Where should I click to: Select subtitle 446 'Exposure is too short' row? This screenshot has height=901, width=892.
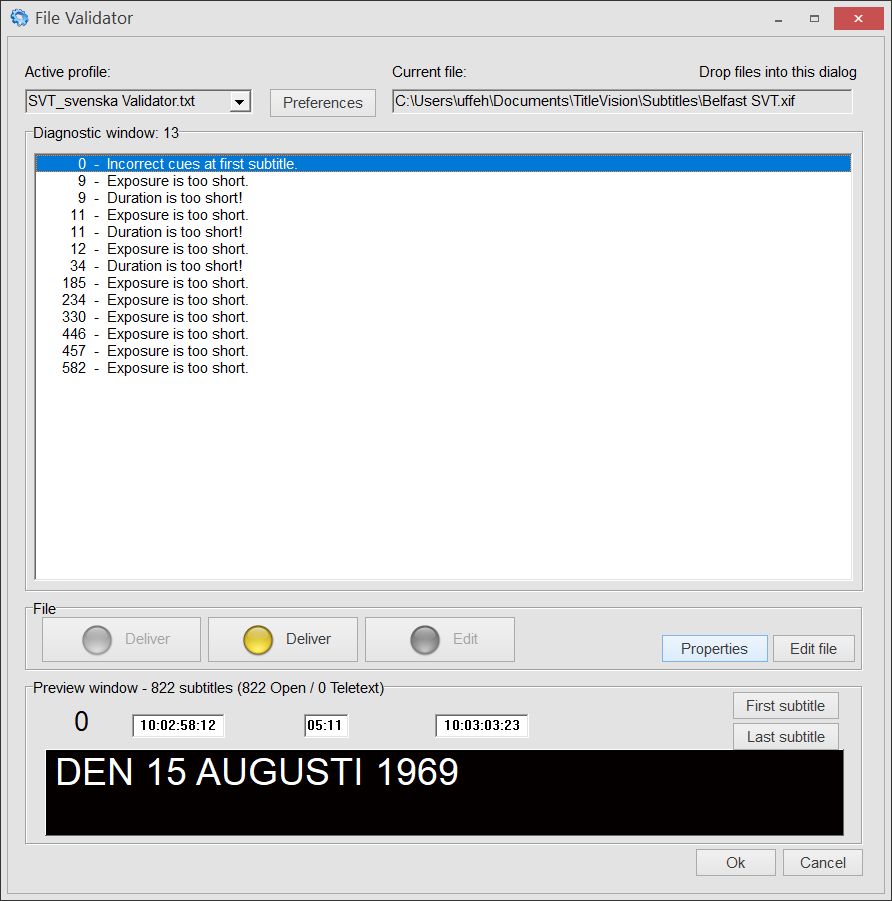(x=443, y=334)
